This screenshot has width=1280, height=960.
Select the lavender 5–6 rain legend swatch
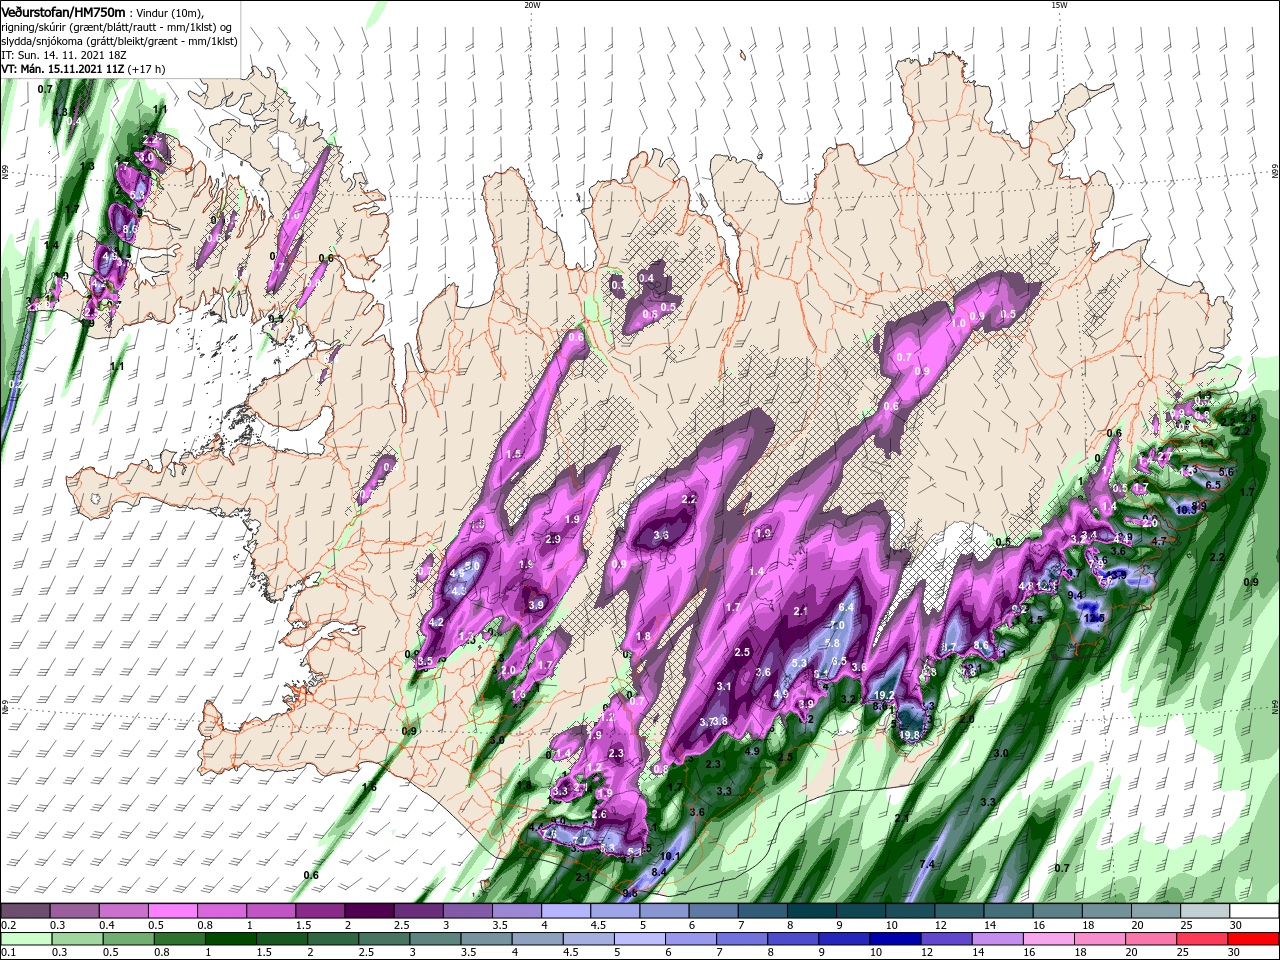coord(640,940)
